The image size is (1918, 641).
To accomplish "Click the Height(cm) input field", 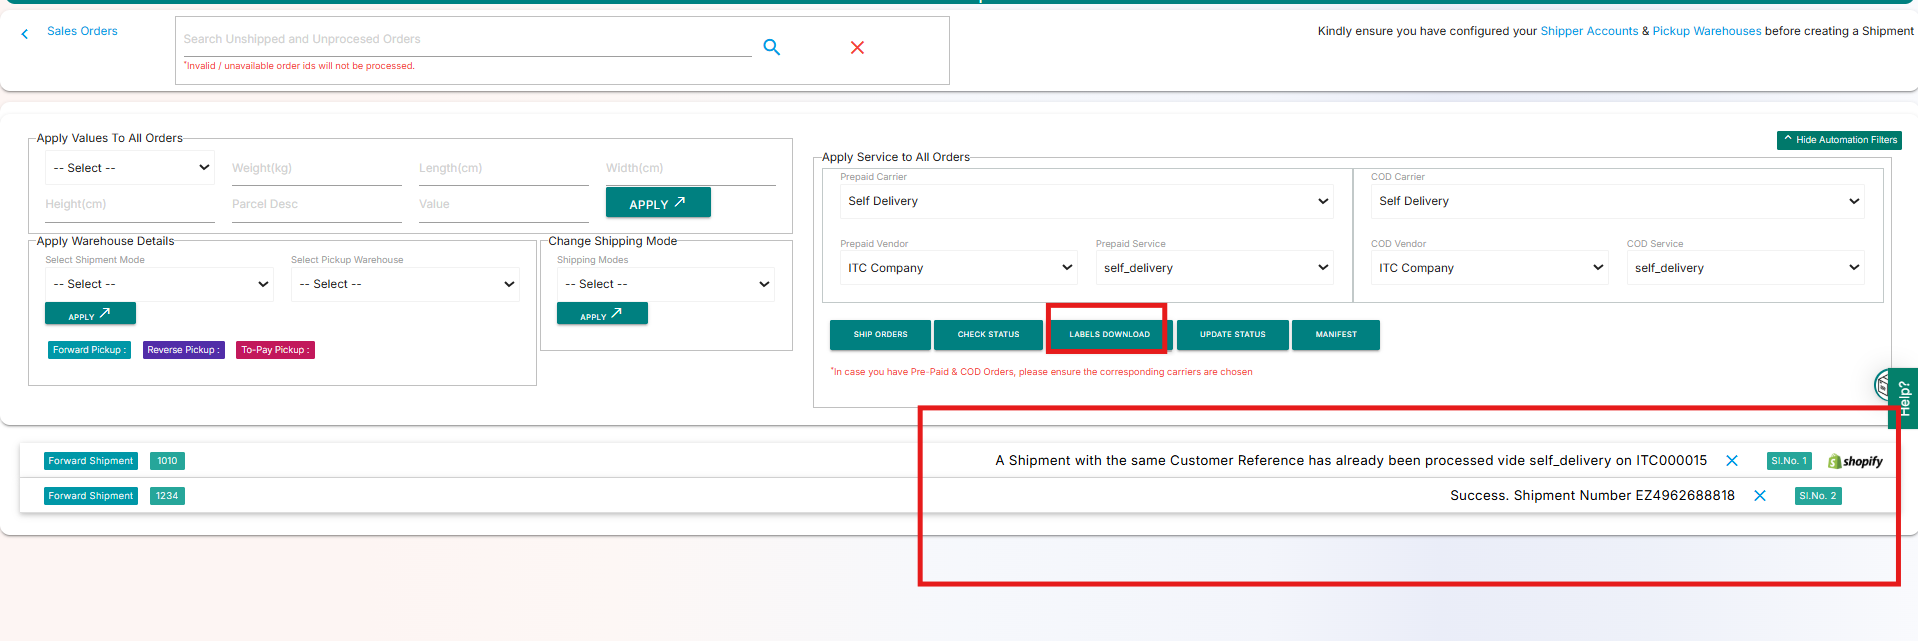I will (x=129, y=205).
